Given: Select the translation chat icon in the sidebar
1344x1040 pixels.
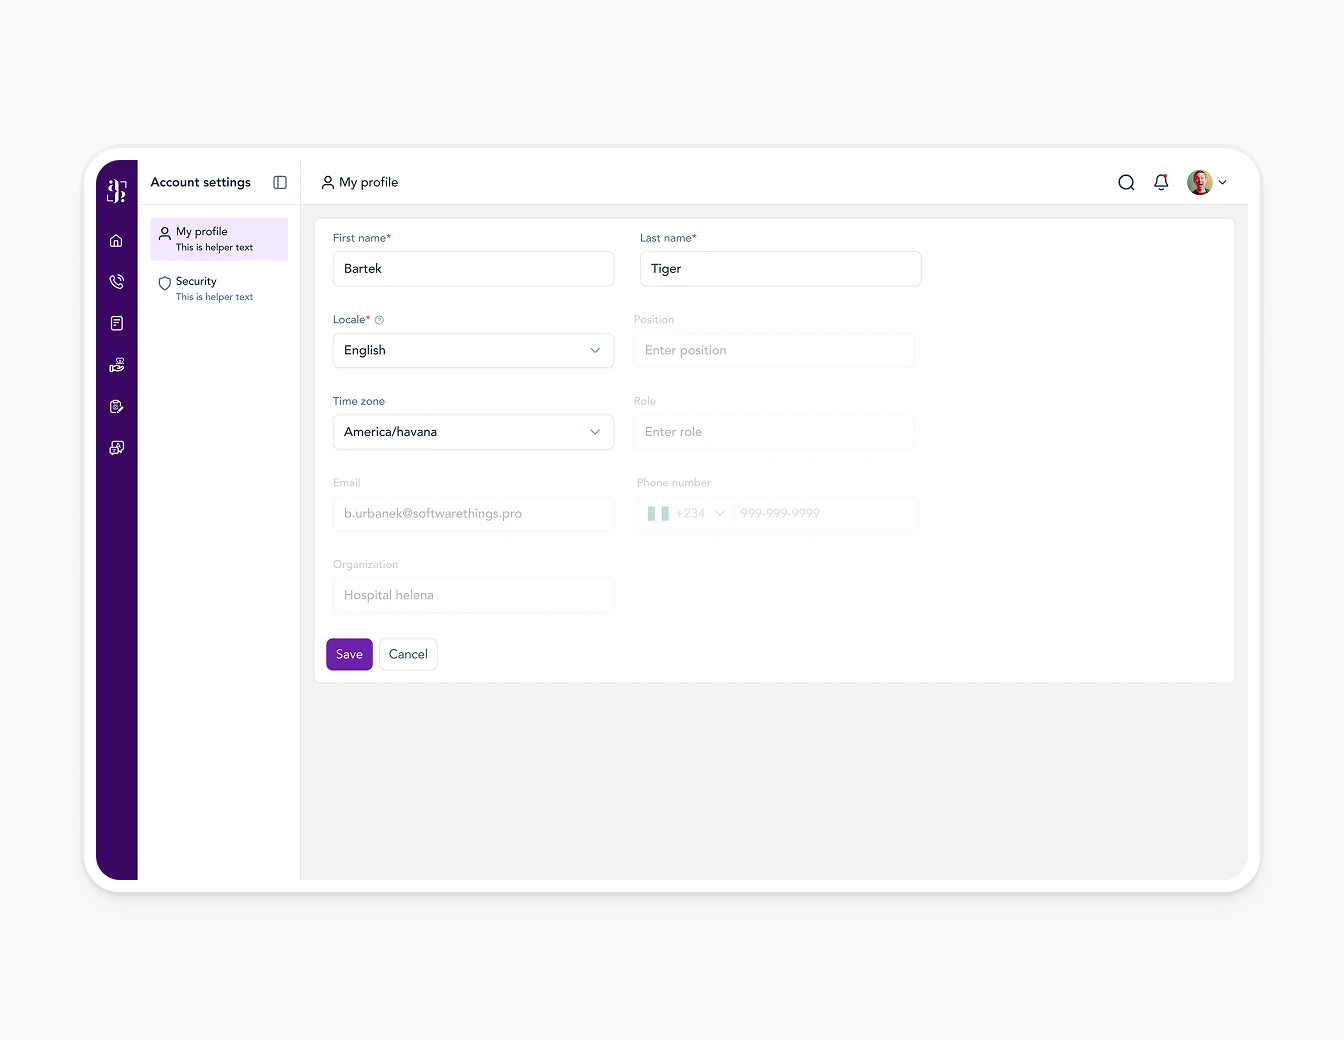Looking at the screenshot, I should [x=116, y=448].
